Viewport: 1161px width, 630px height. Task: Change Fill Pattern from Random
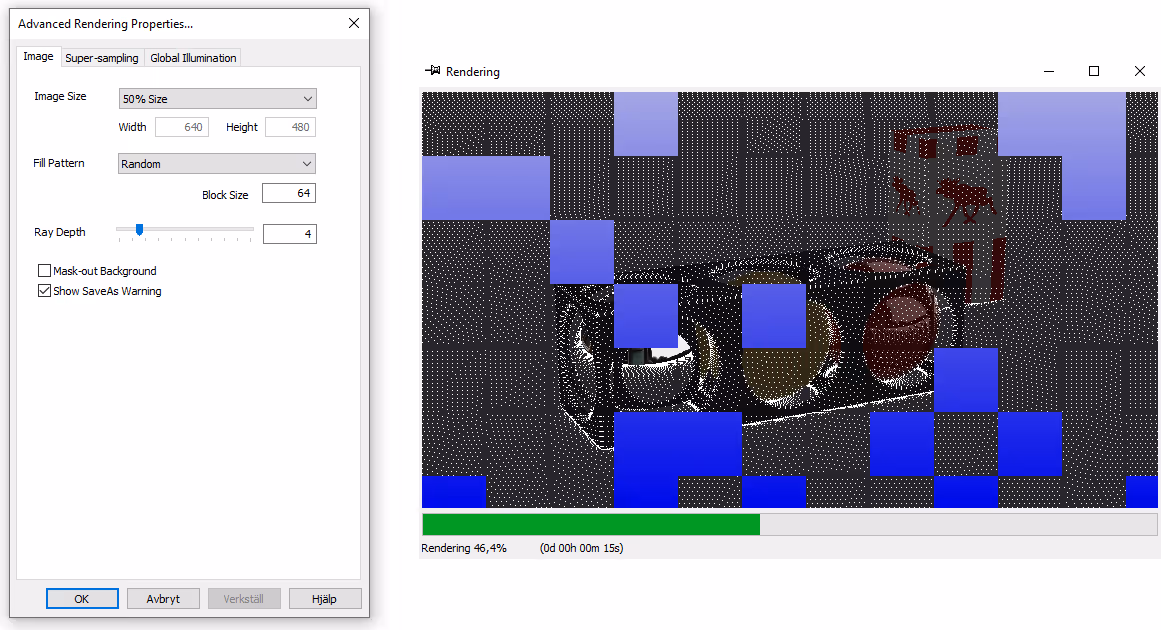coord(216,162)
